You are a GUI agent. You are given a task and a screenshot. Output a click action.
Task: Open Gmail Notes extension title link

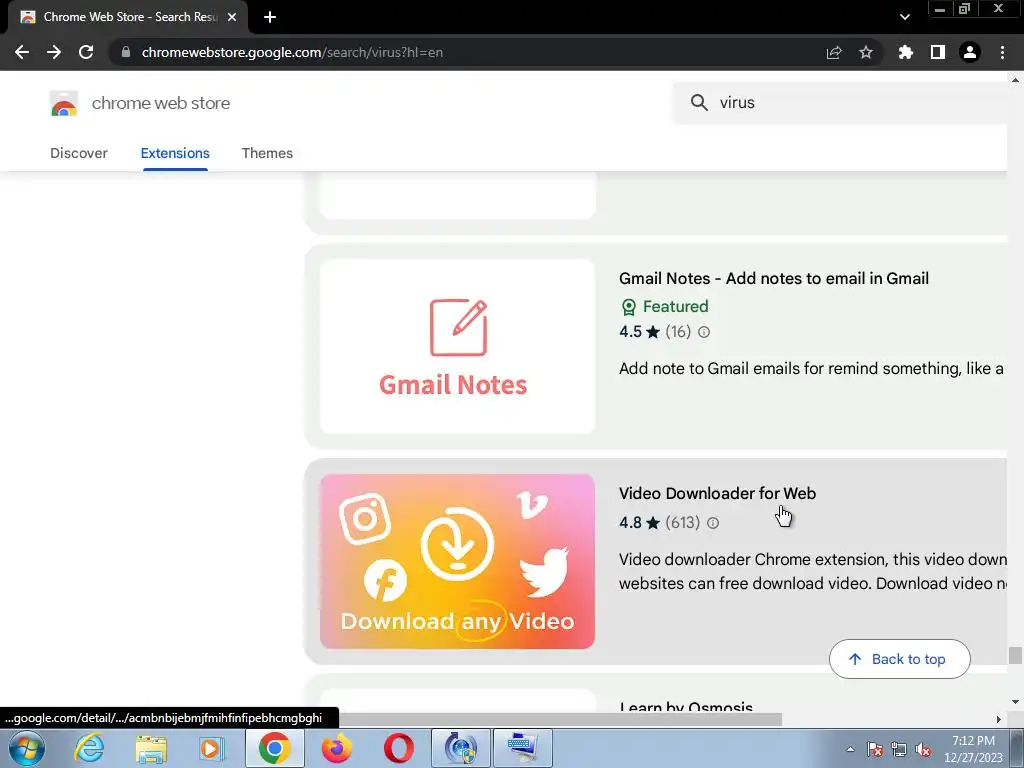pos(774,278)
